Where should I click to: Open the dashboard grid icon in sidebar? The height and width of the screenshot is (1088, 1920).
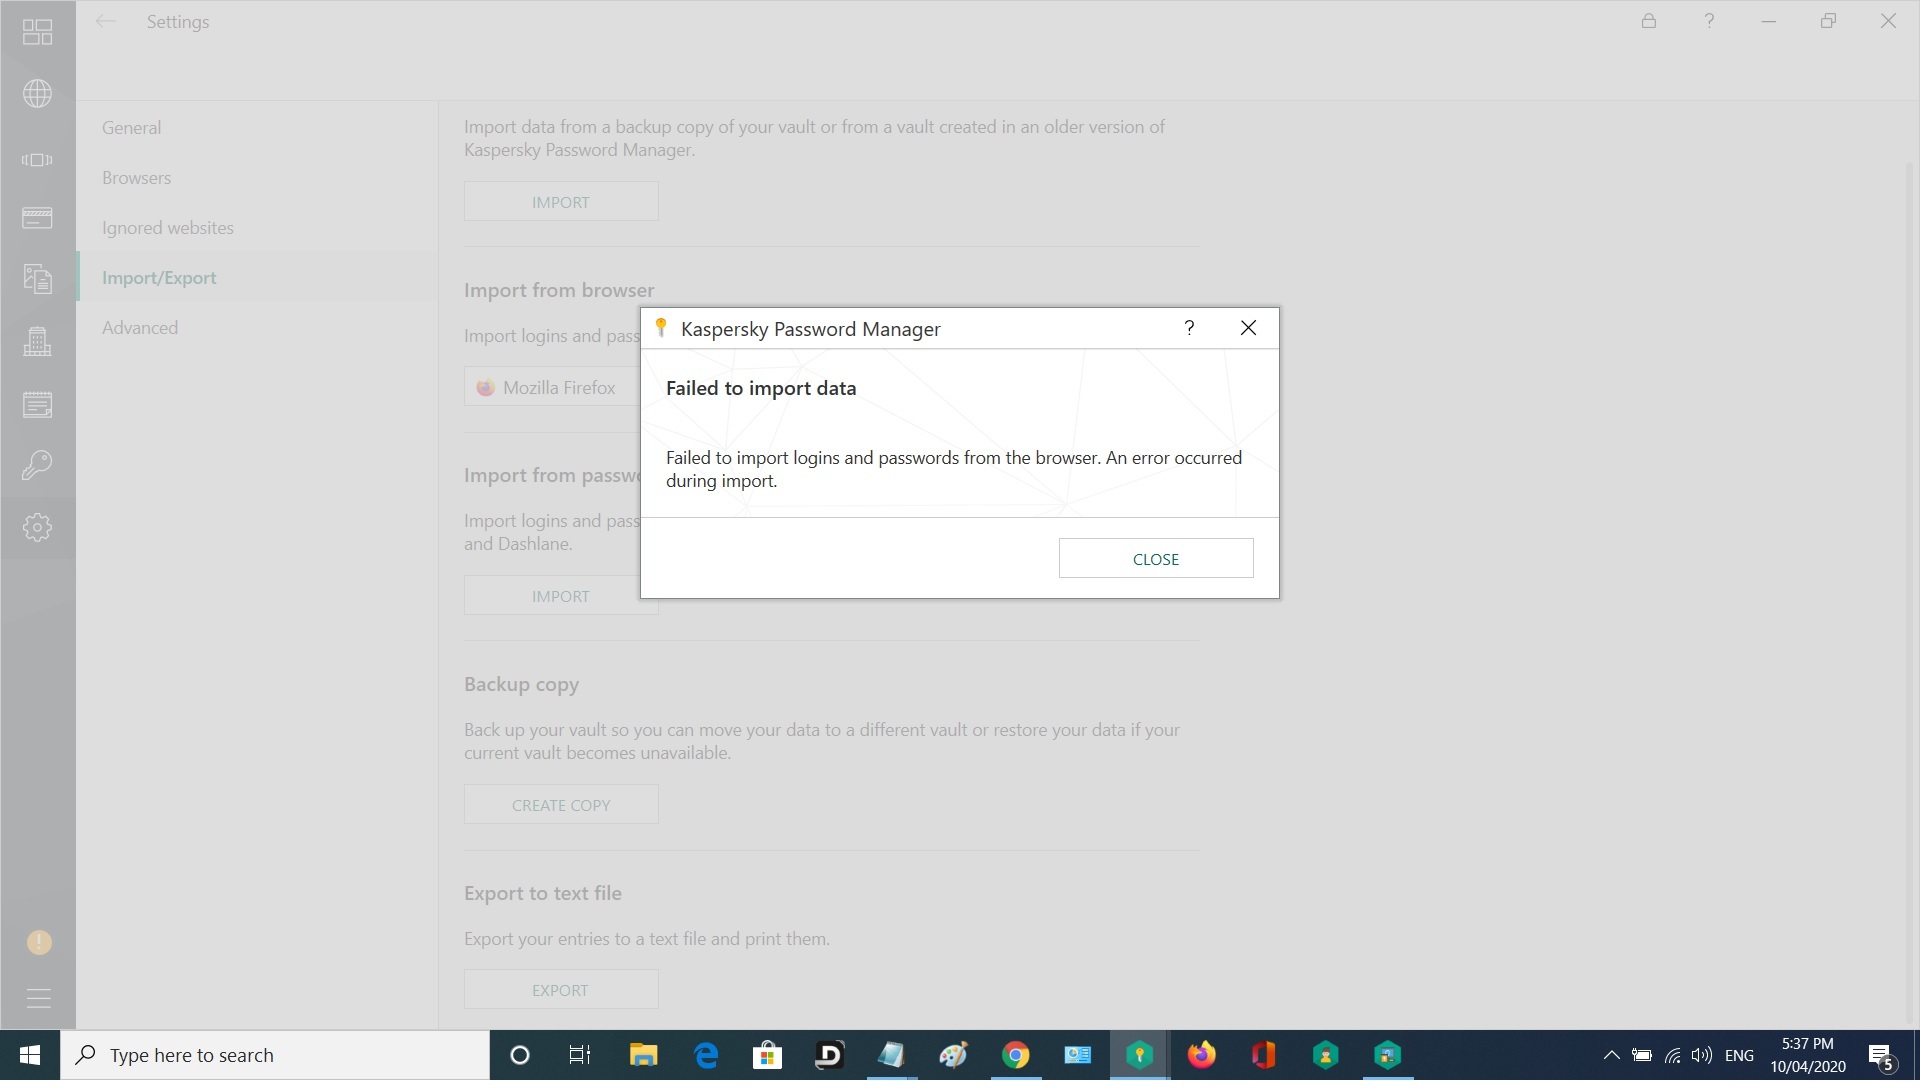point(37,32)
